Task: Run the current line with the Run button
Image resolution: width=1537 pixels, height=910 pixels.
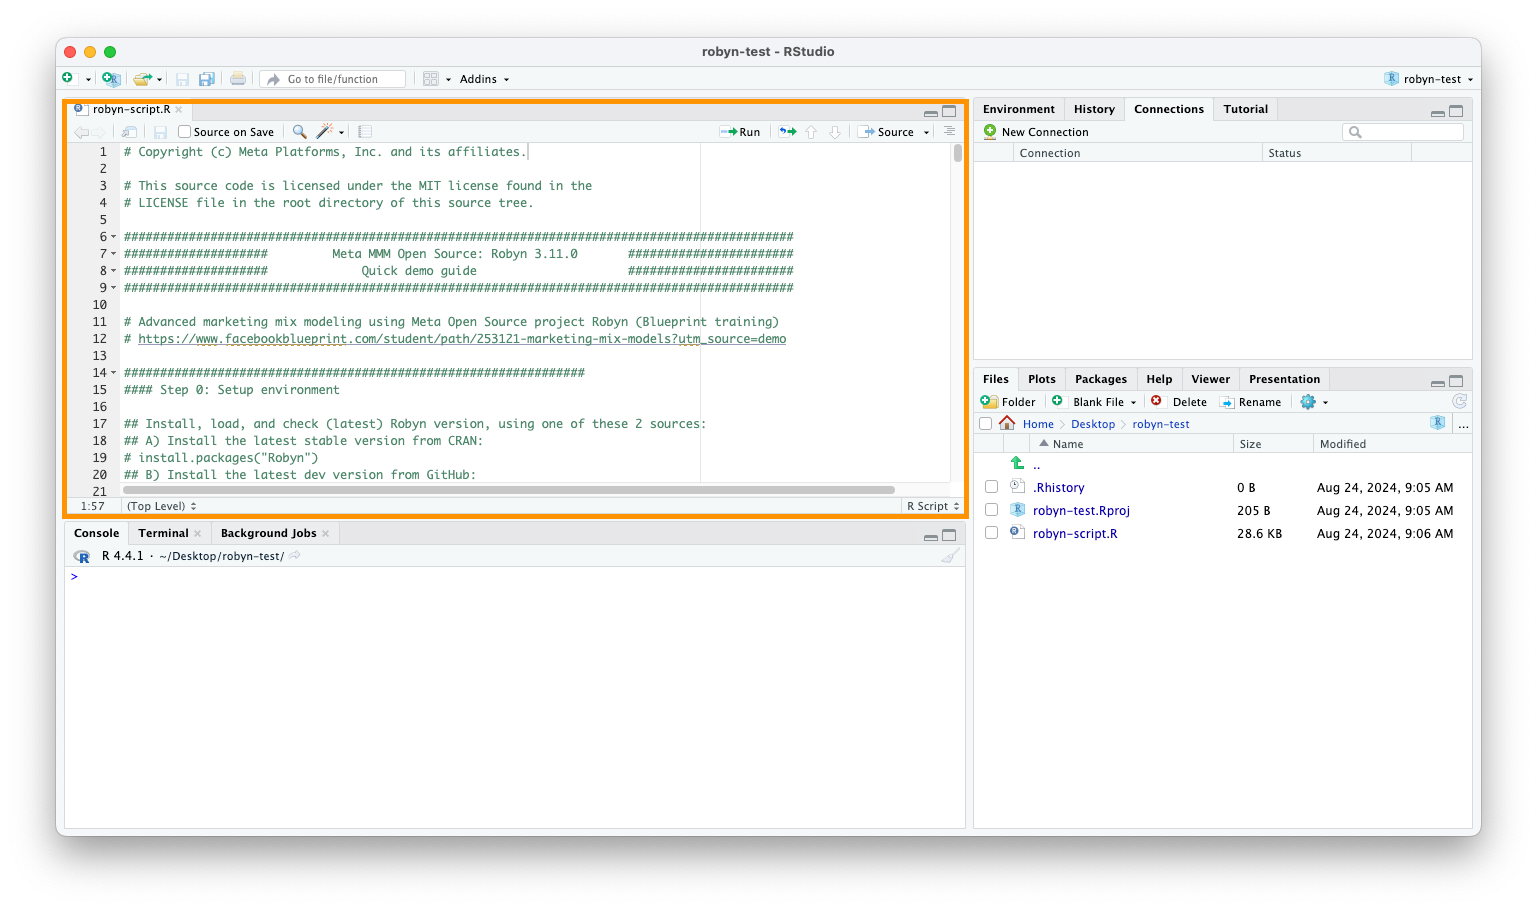Action: 740,131
